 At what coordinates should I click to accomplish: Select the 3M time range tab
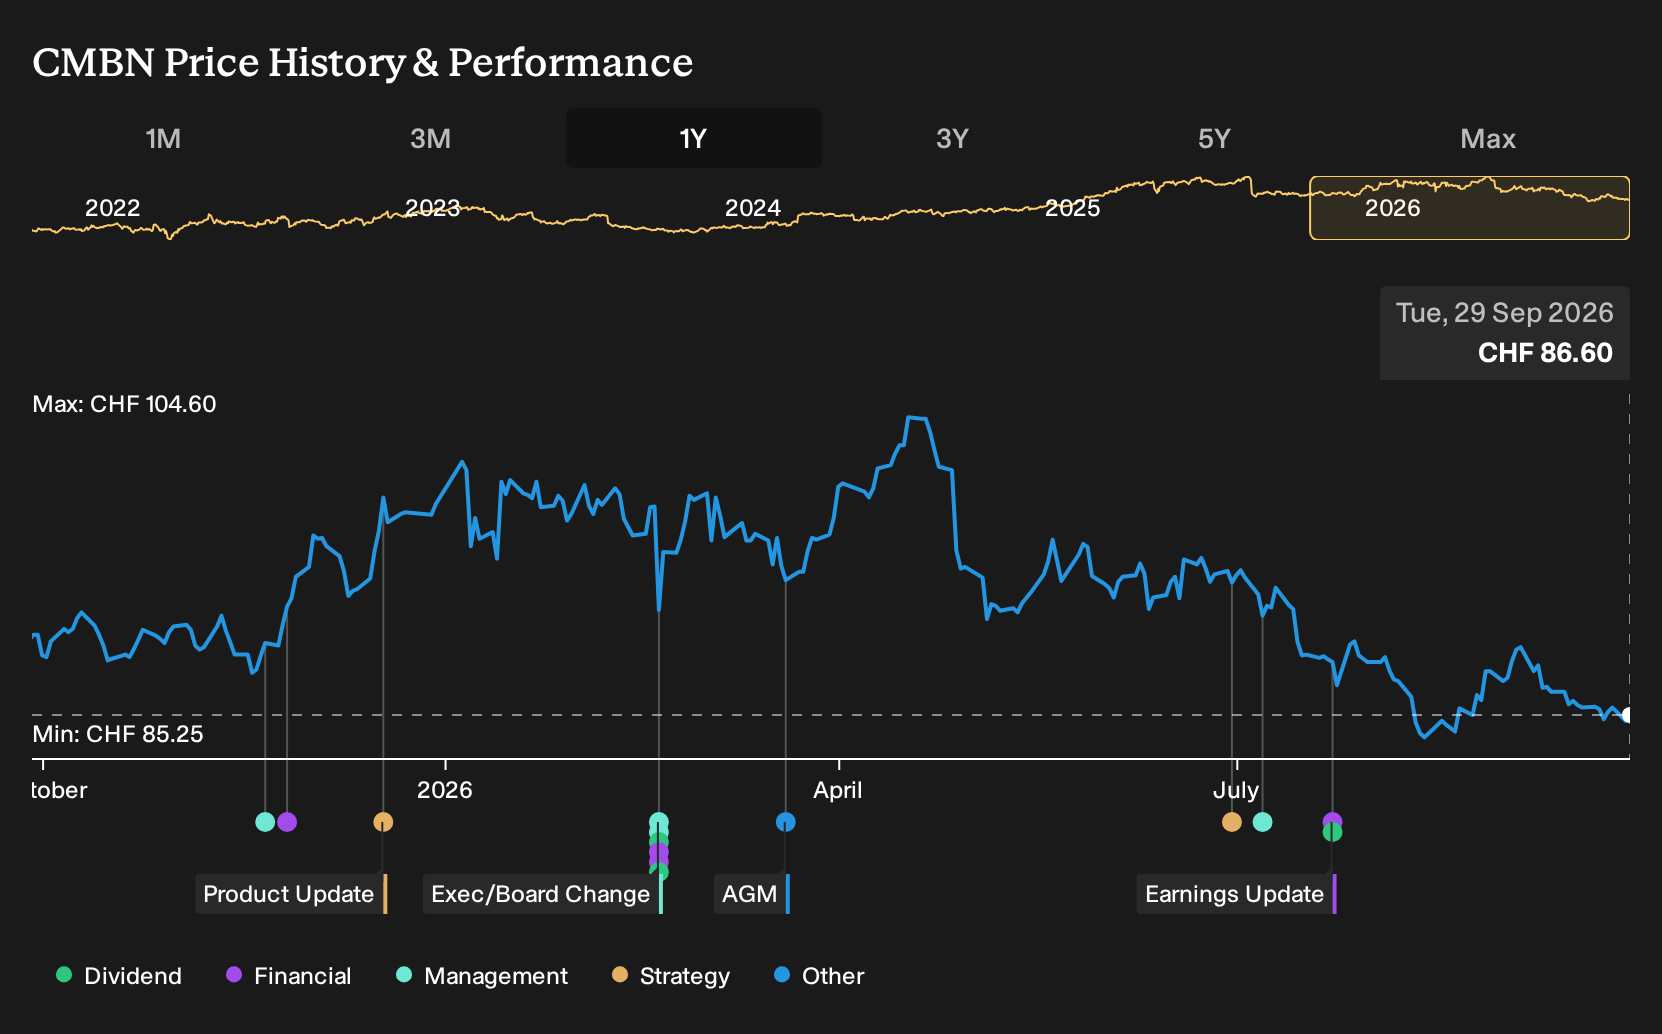430,138
